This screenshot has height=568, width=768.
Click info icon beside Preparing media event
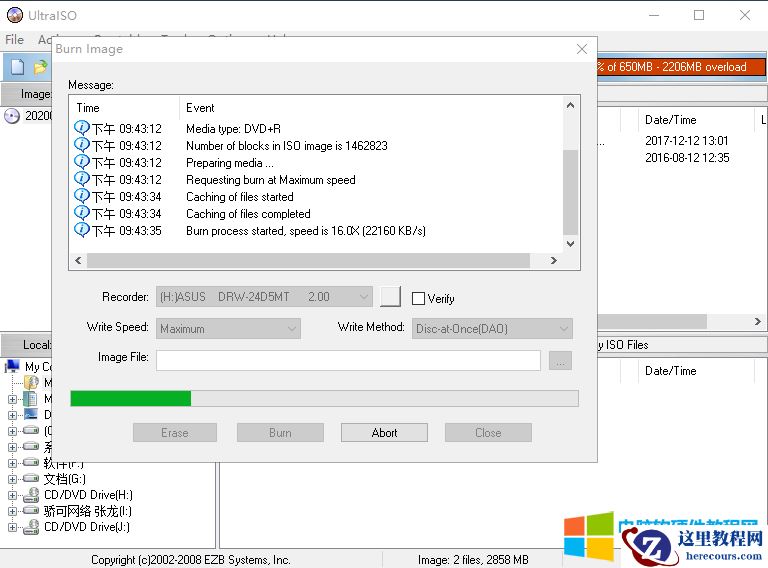pyautogui.click(x=82, y=162)
